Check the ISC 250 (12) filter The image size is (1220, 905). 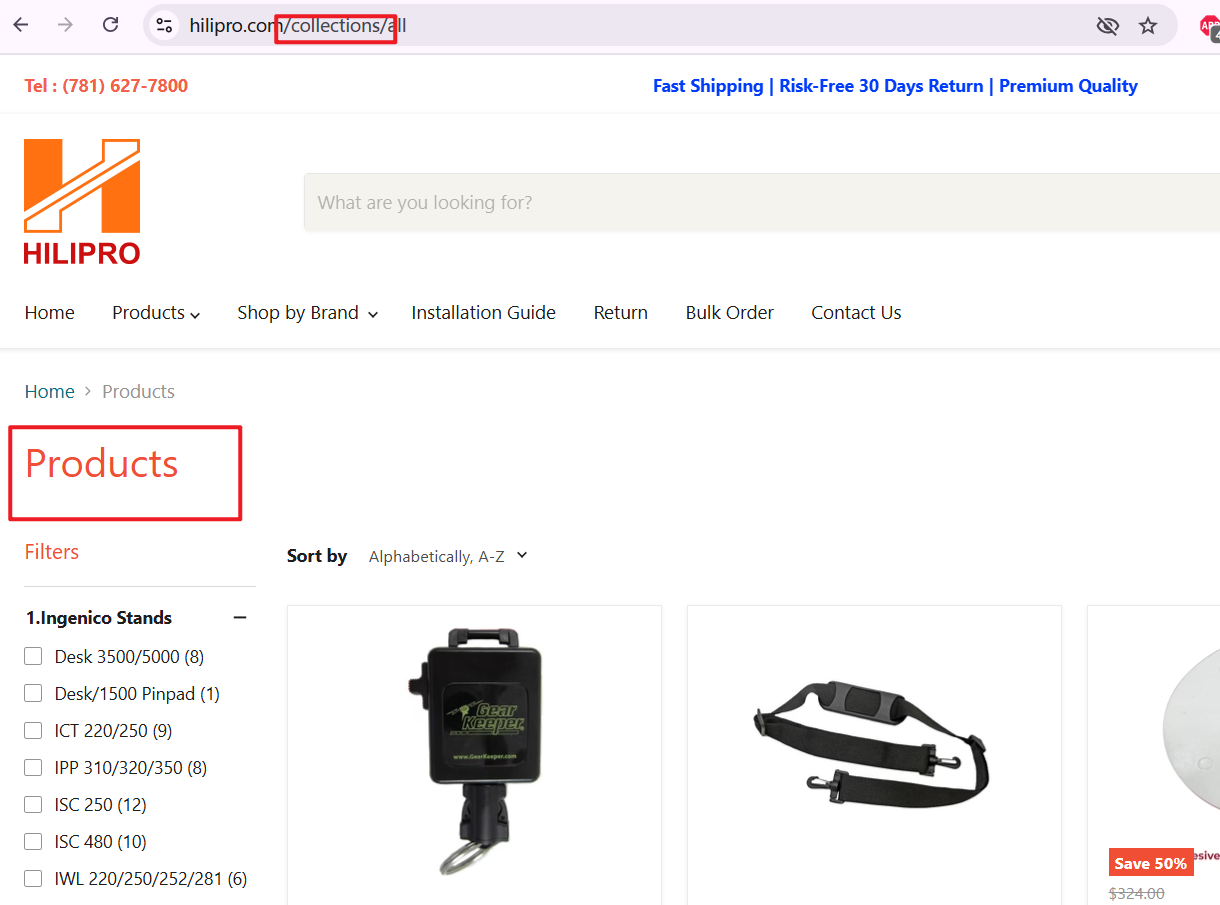pyautogui.click(x=33, y=805)
